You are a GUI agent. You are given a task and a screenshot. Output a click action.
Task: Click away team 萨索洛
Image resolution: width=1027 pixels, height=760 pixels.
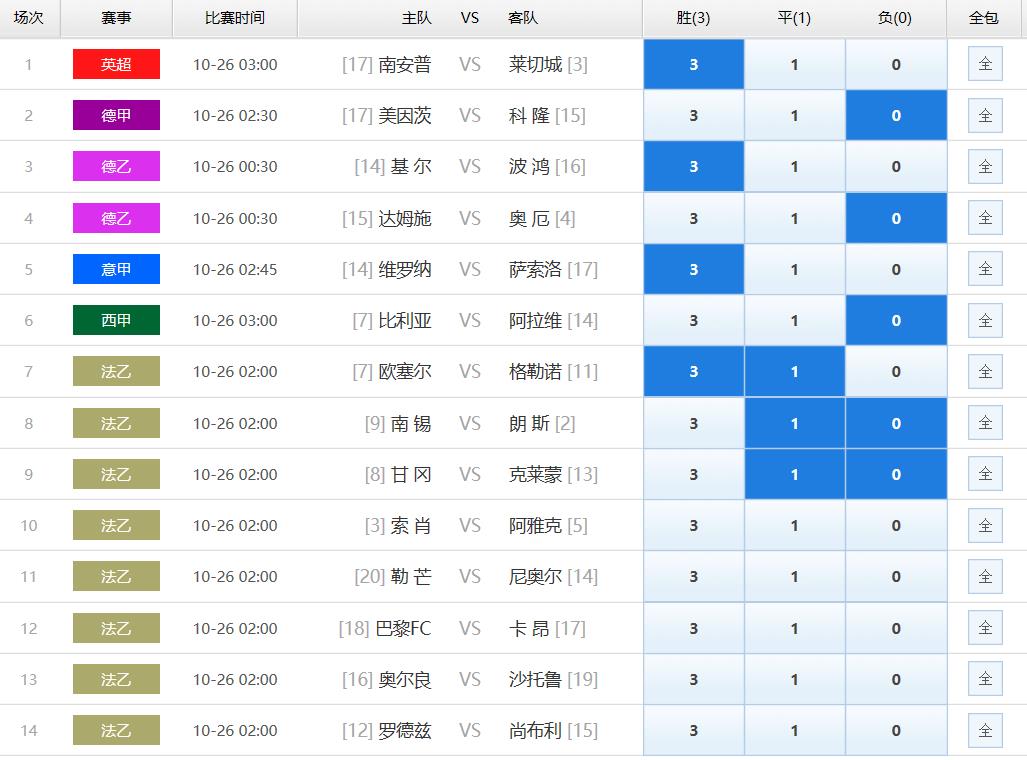tap(535, 269)
